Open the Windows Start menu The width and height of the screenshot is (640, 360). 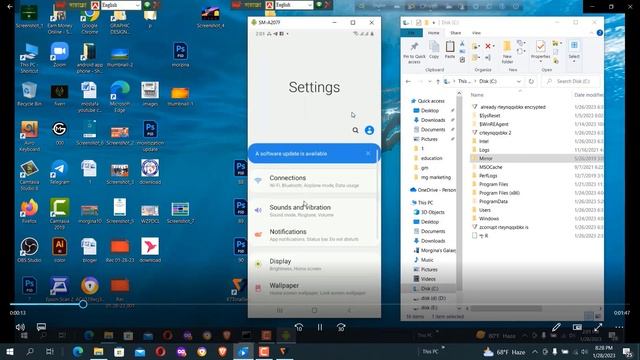coord(10,351)
